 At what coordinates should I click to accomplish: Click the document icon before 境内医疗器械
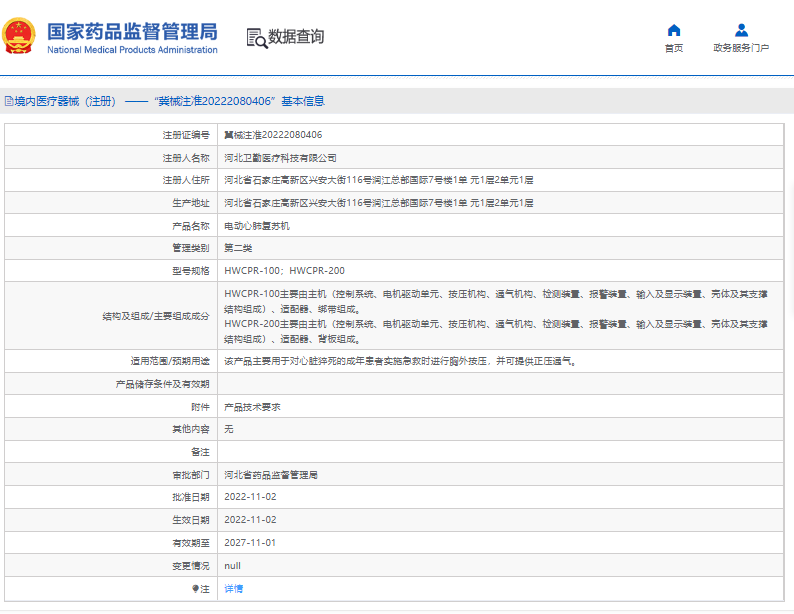(8, 101)
